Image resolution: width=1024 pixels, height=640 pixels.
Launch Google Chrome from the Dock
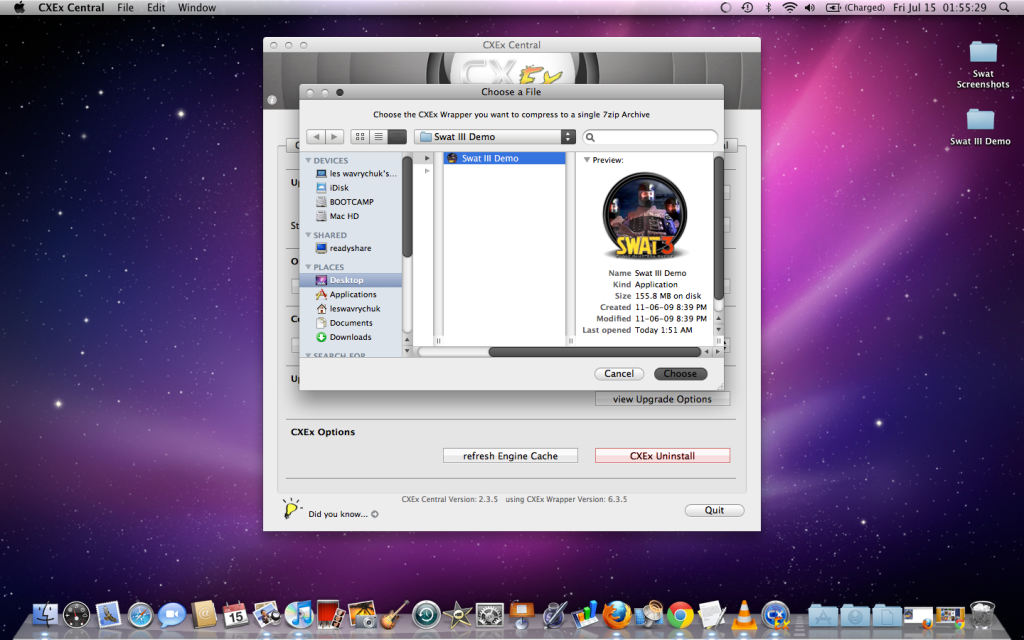[x=680, y=615]
